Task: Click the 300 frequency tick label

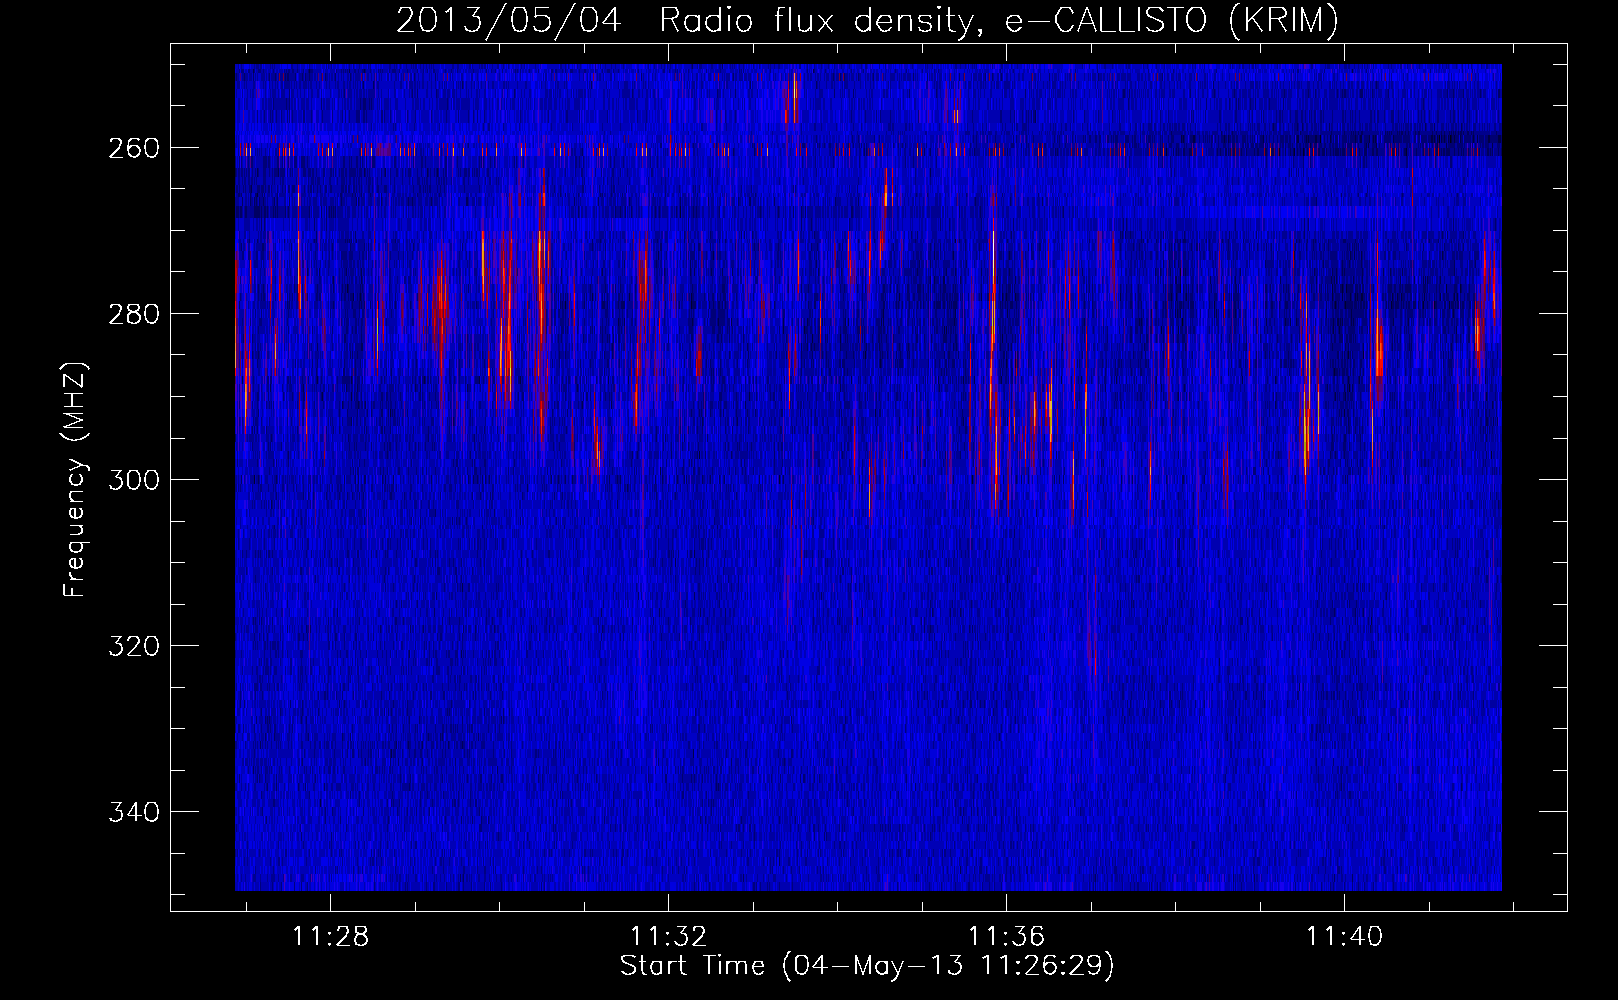Action: coord(133,480)
